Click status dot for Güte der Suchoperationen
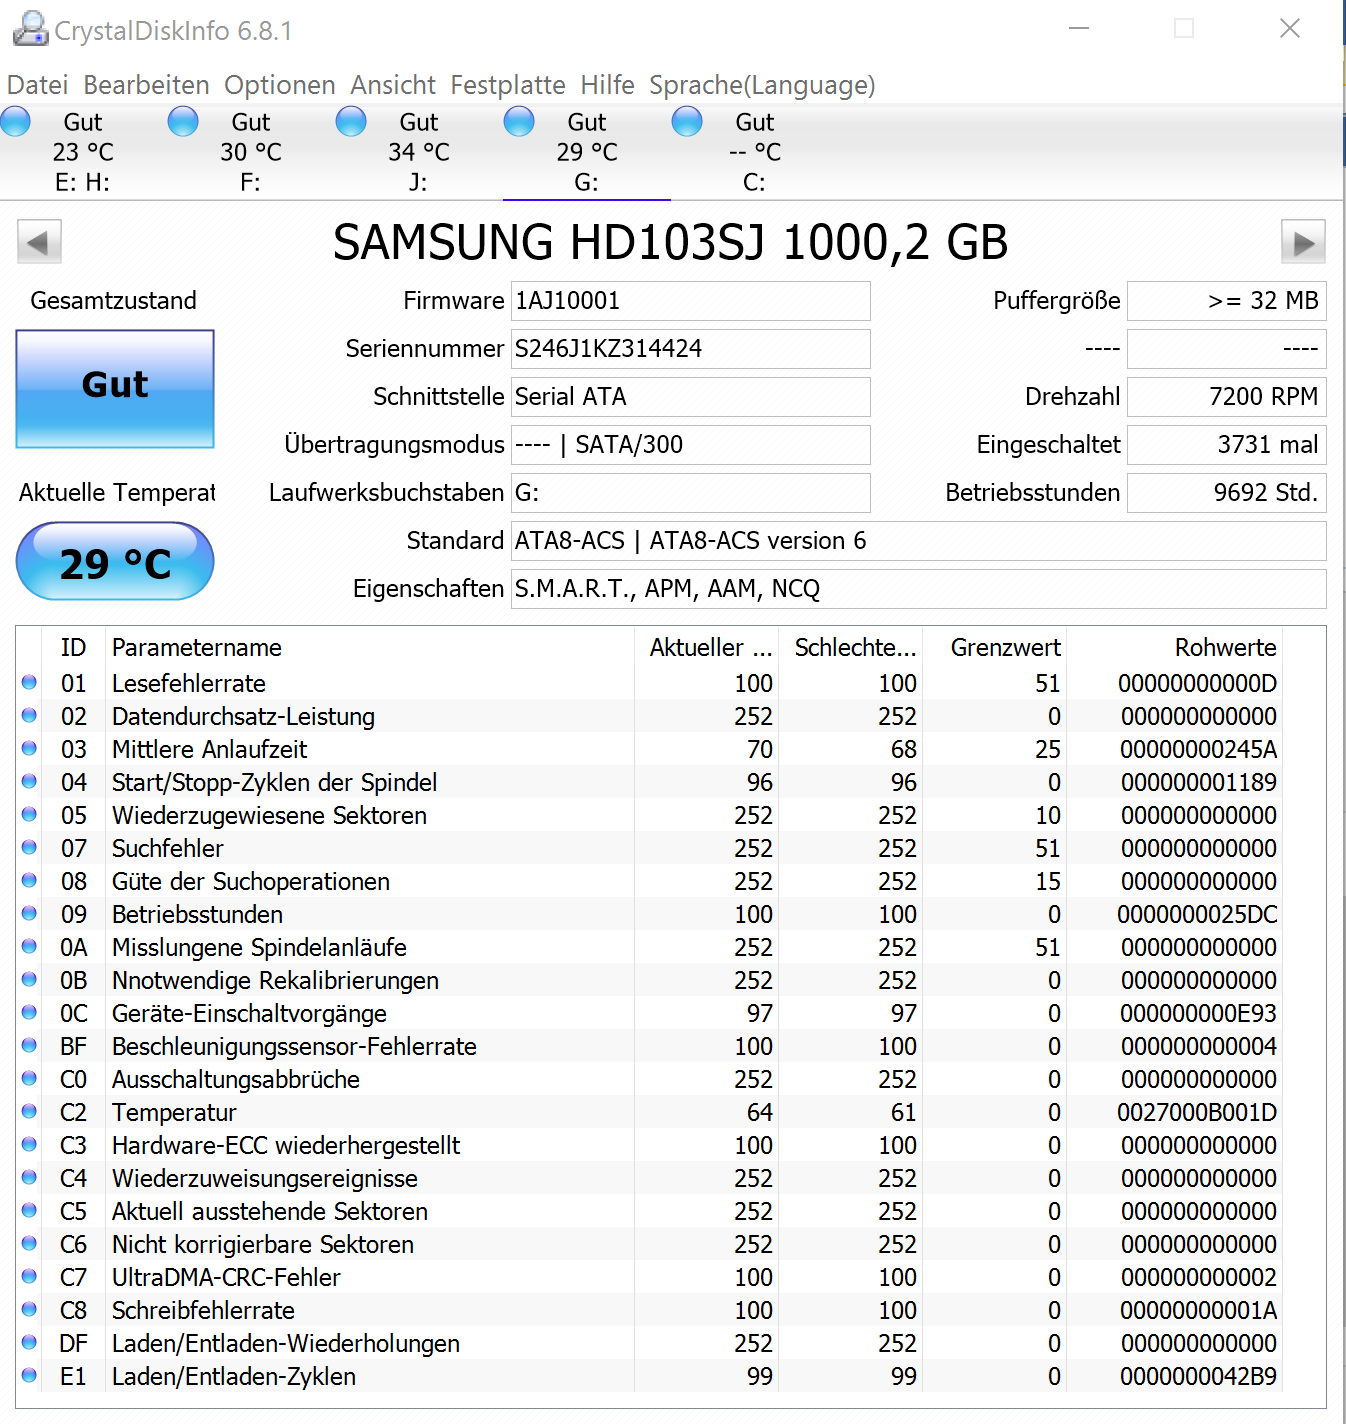 (x=29, y=880)
